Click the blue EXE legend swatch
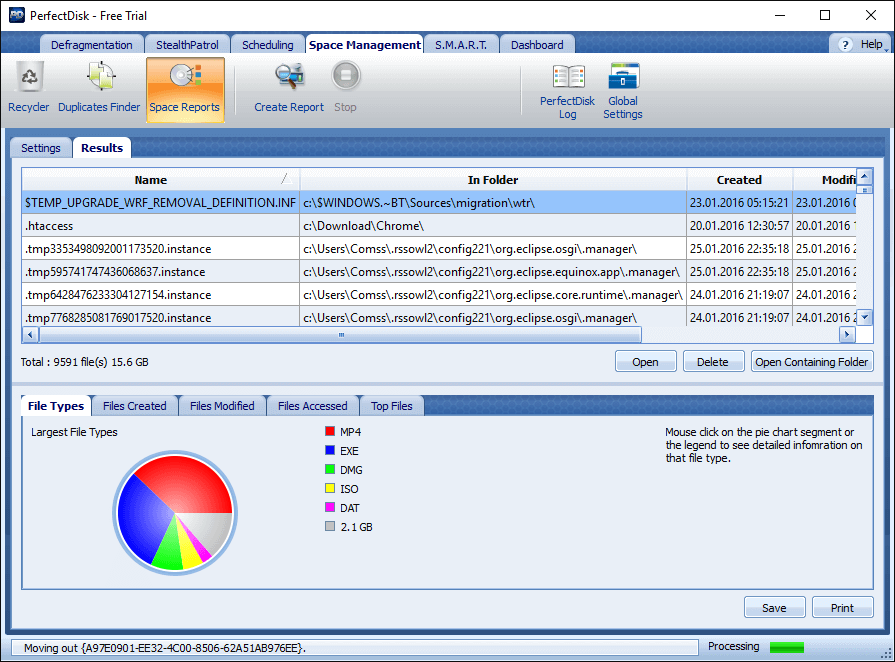This screenshot has height=662, width=895. (330, 450)
